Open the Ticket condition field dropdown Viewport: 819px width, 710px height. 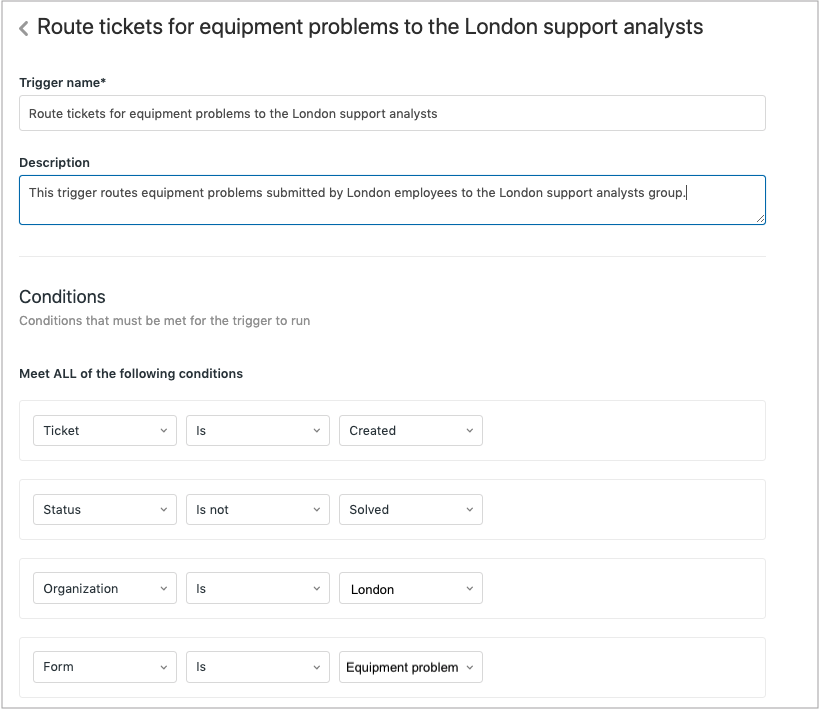105,431
